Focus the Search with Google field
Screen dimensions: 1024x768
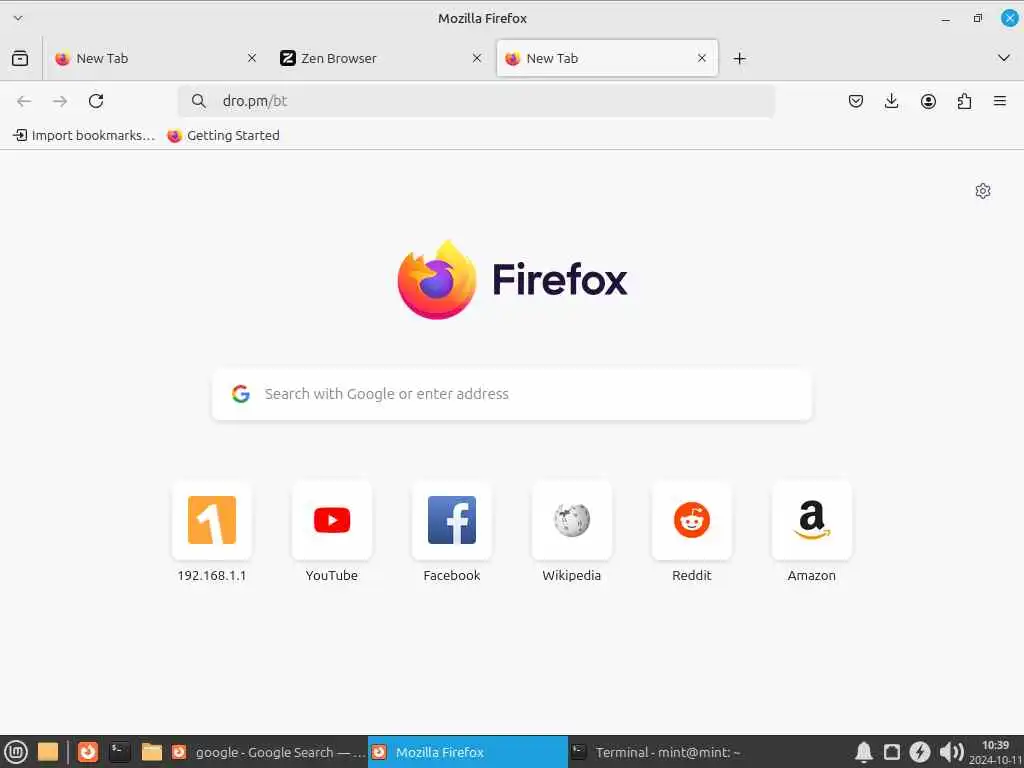pyautogui.click(x=512, y=394)
